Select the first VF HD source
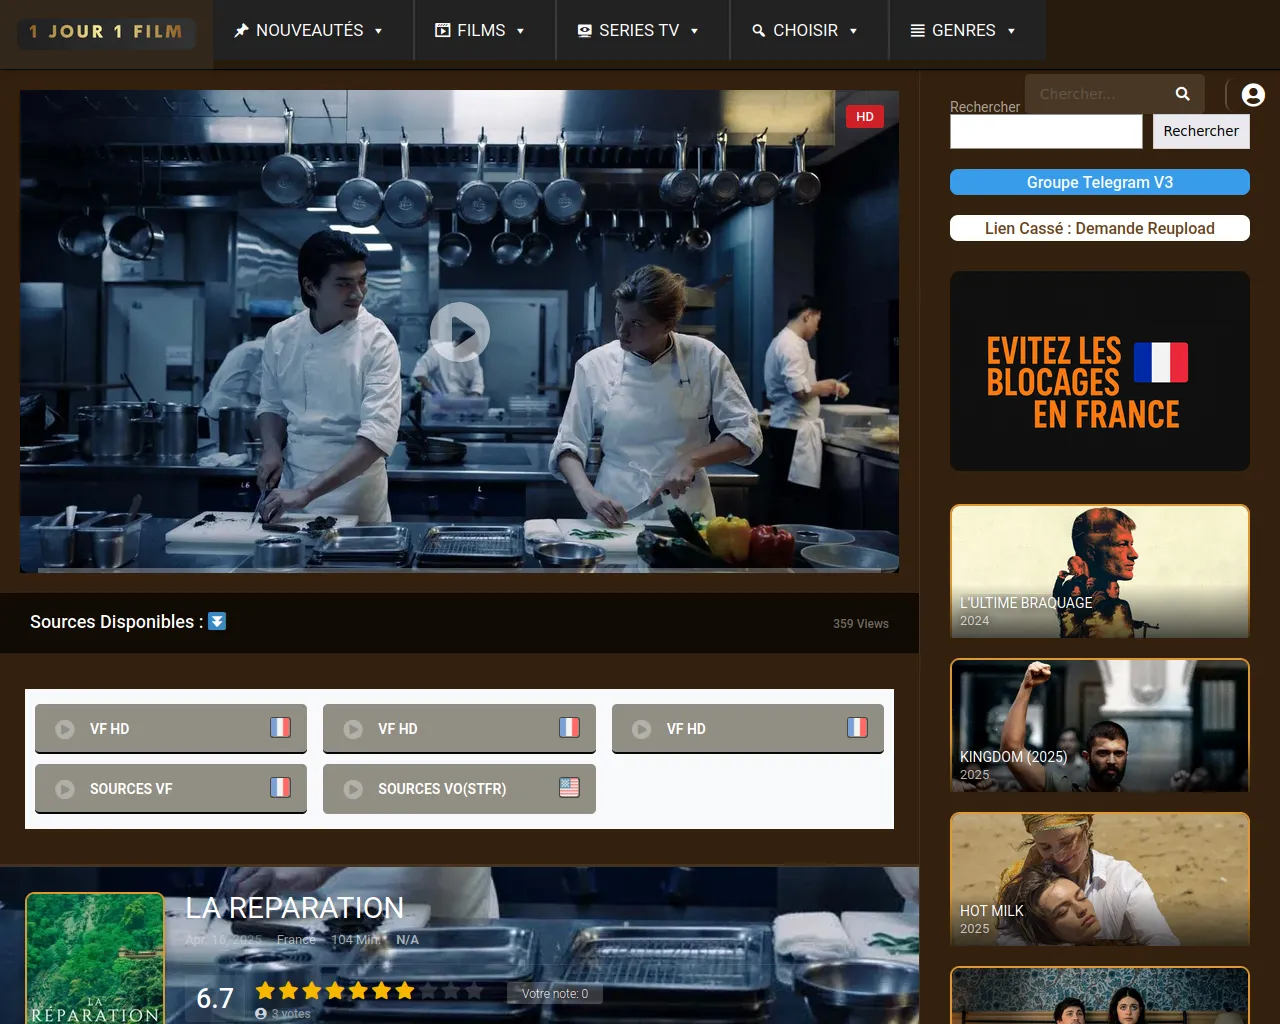 171,729
